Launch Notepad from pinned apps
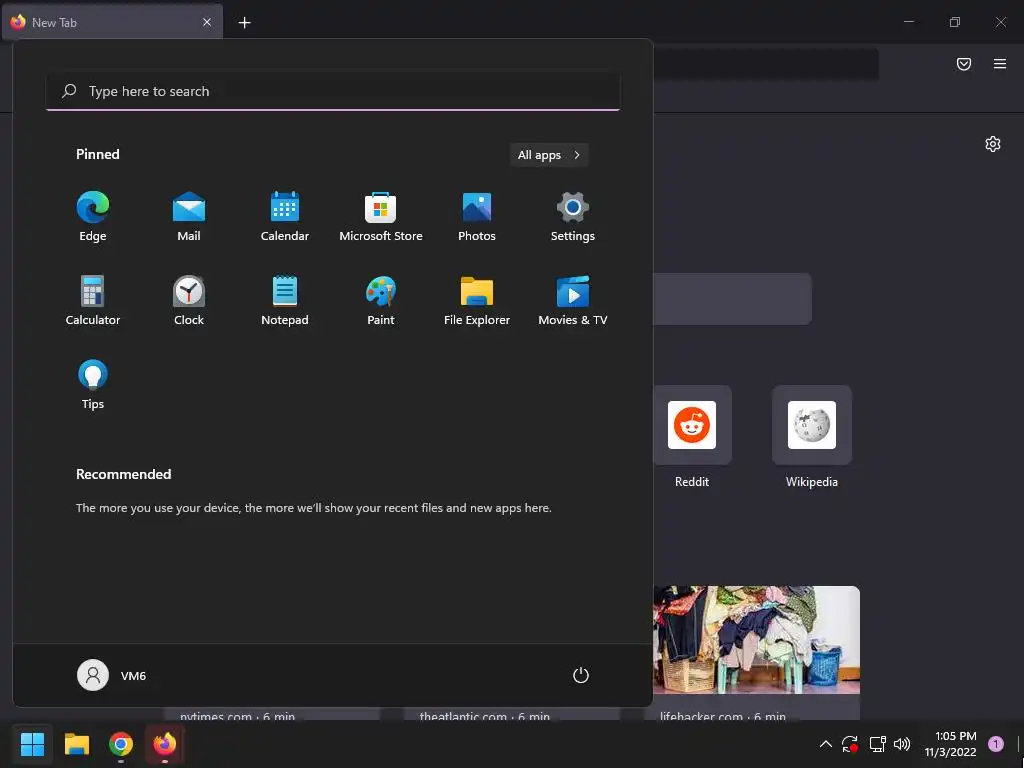Viewport: 1024px width, 768px height. pos(285,300)
